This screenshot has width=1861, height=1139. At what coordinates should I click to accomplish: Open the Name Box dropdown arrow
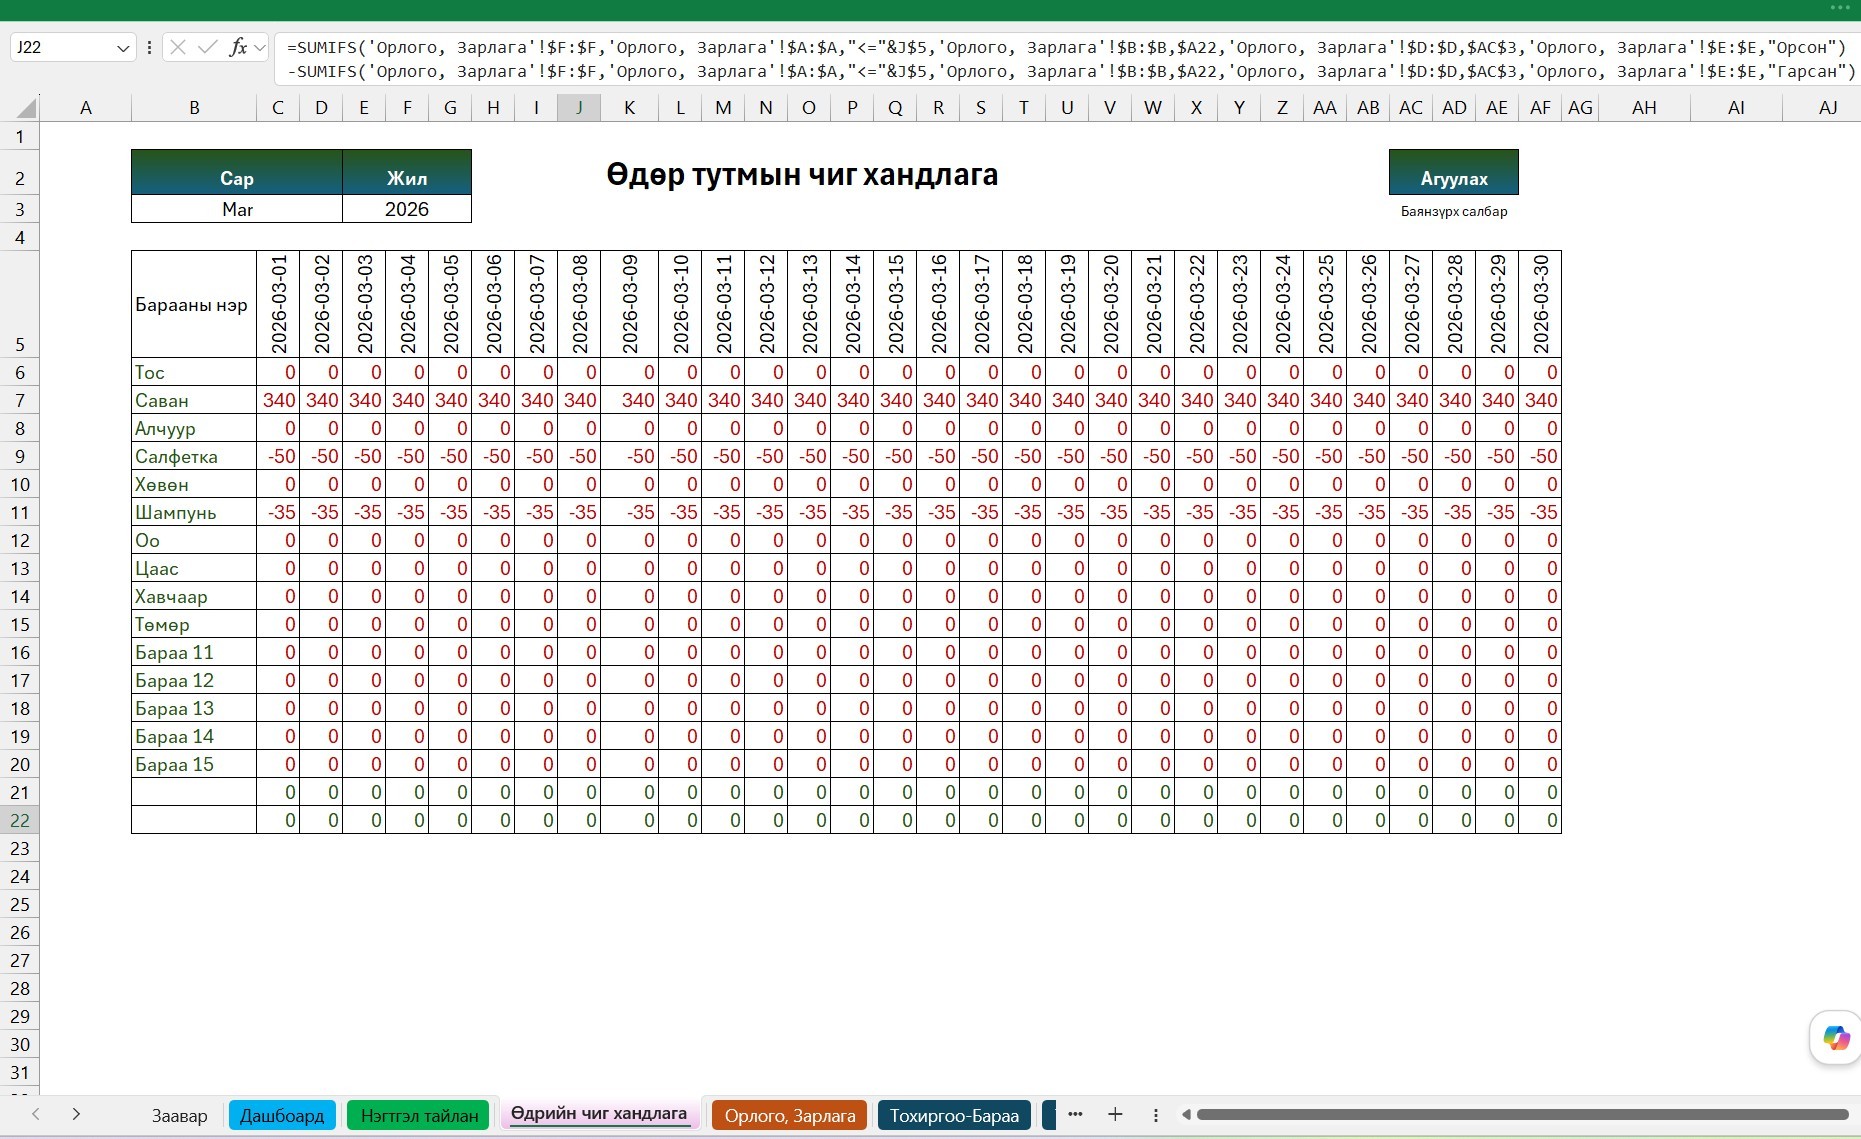123,48
